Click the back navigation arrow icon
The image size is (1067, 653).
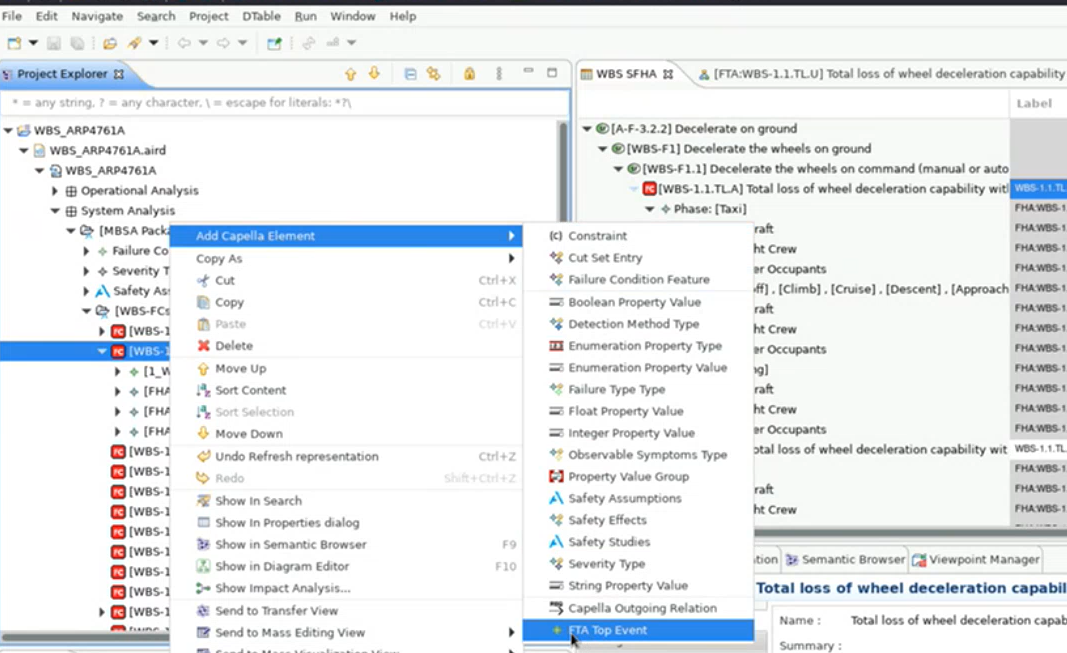[184, 43]
